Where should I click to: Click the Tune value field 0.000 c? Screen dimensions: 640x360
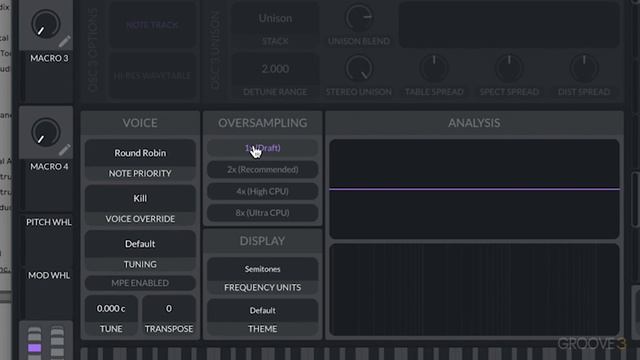(111, 309)
